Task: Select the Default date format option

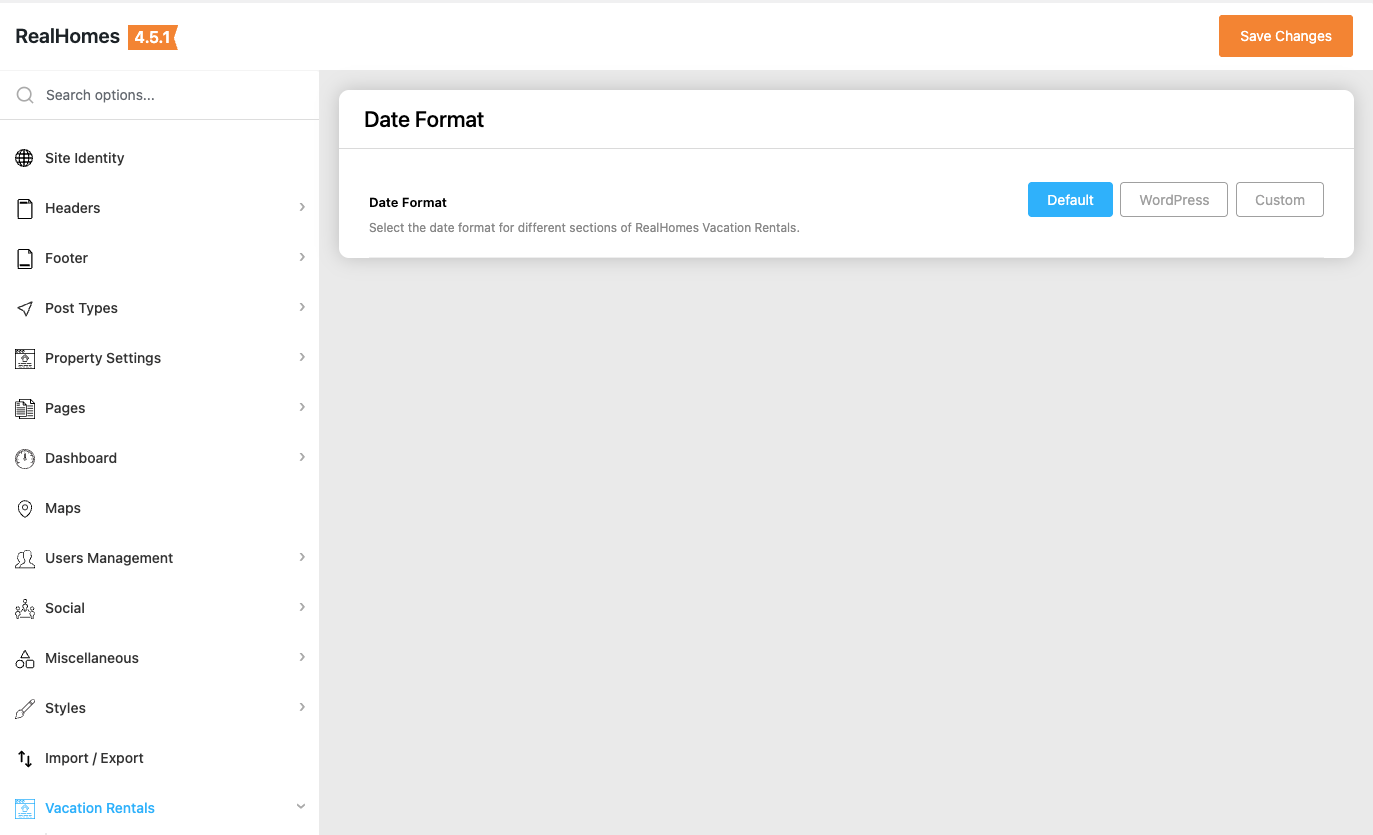Action: 1070,200
